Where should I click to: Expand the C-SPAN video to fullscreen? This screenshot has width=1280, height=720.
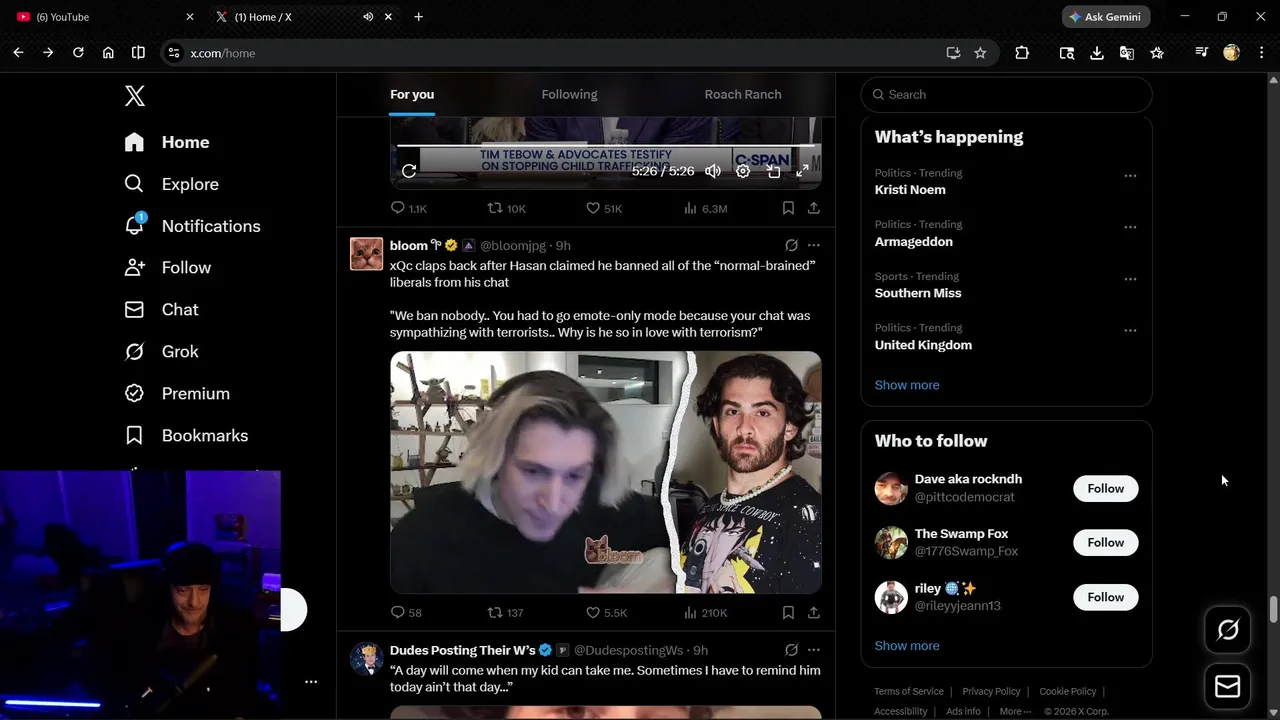[x=802, y=171]
